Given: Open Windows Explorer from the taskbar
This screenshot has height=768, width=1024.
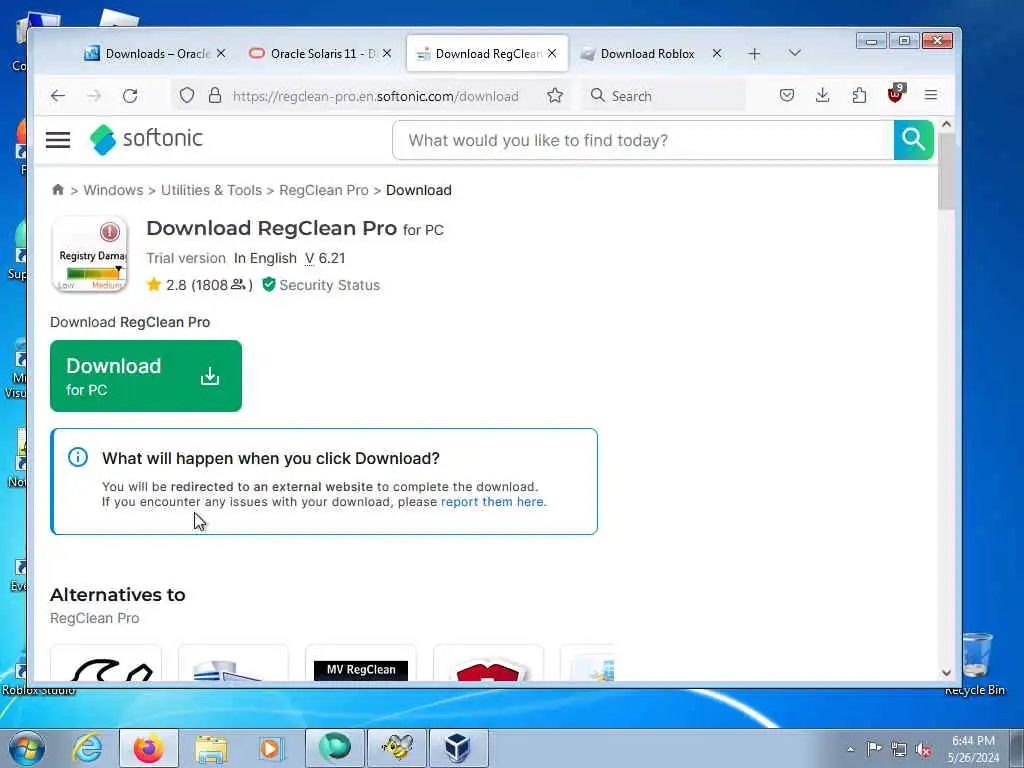Looking at the screenshot, I should 211,748.
